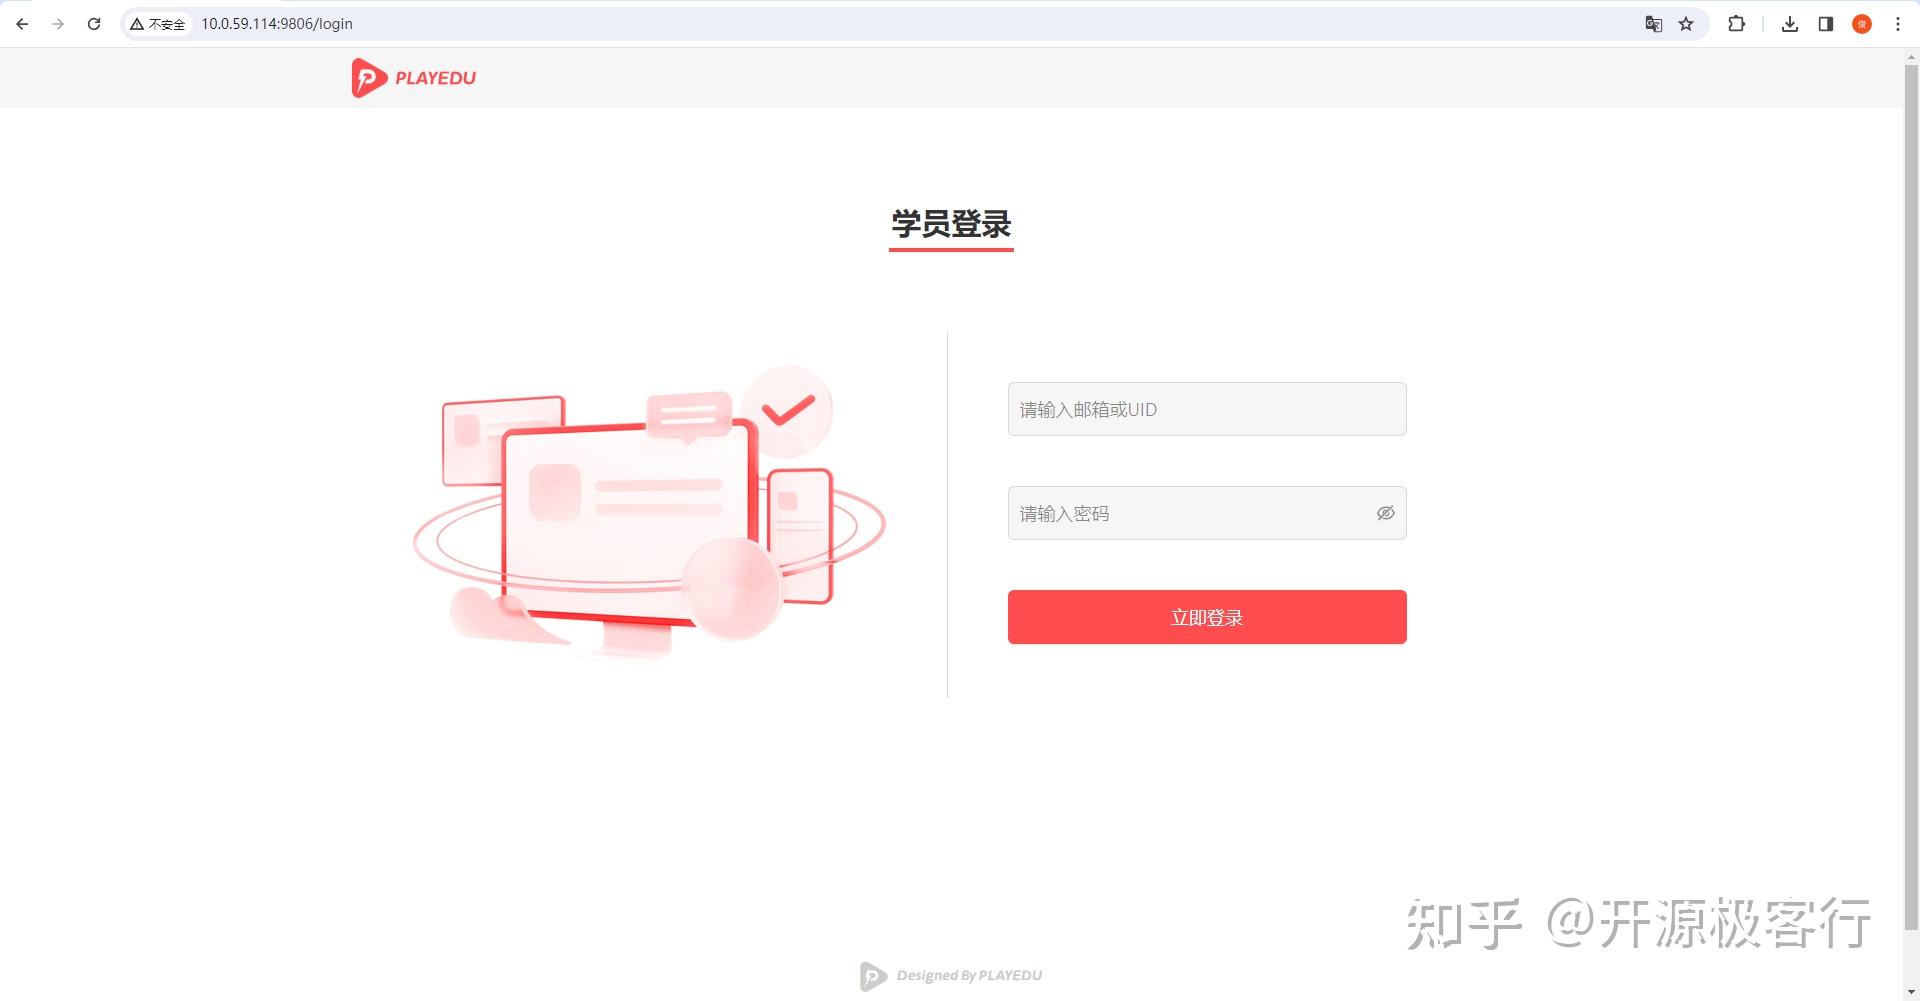1920x1001 pixels.
Task: Open the browser extensions puzzle icon
Action: pyautogui.click(x=1737, y=23)
